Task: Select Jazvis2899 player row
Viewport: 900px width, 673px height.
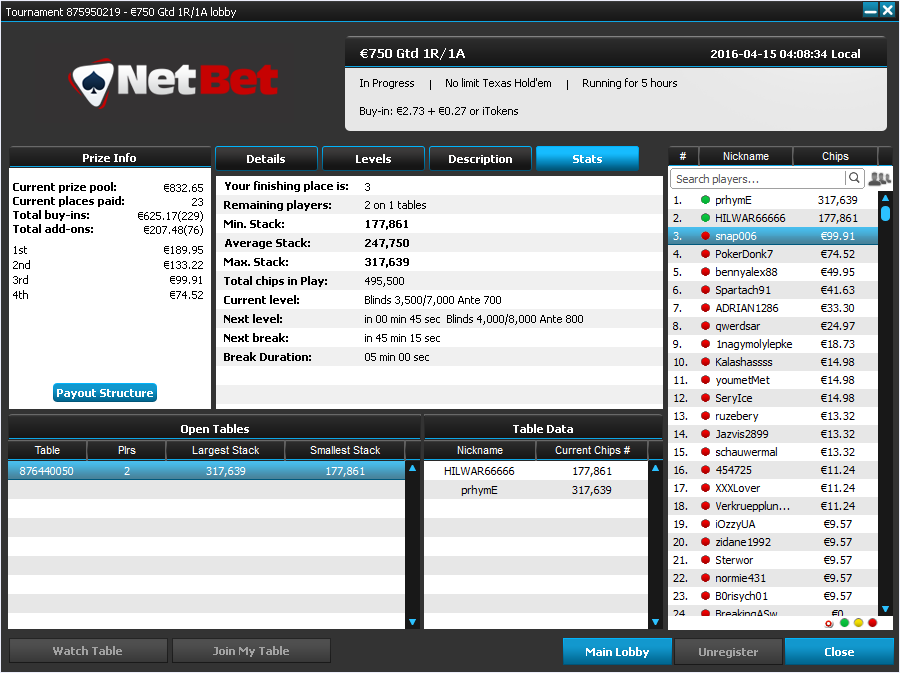Action: (x=773, y=434)
